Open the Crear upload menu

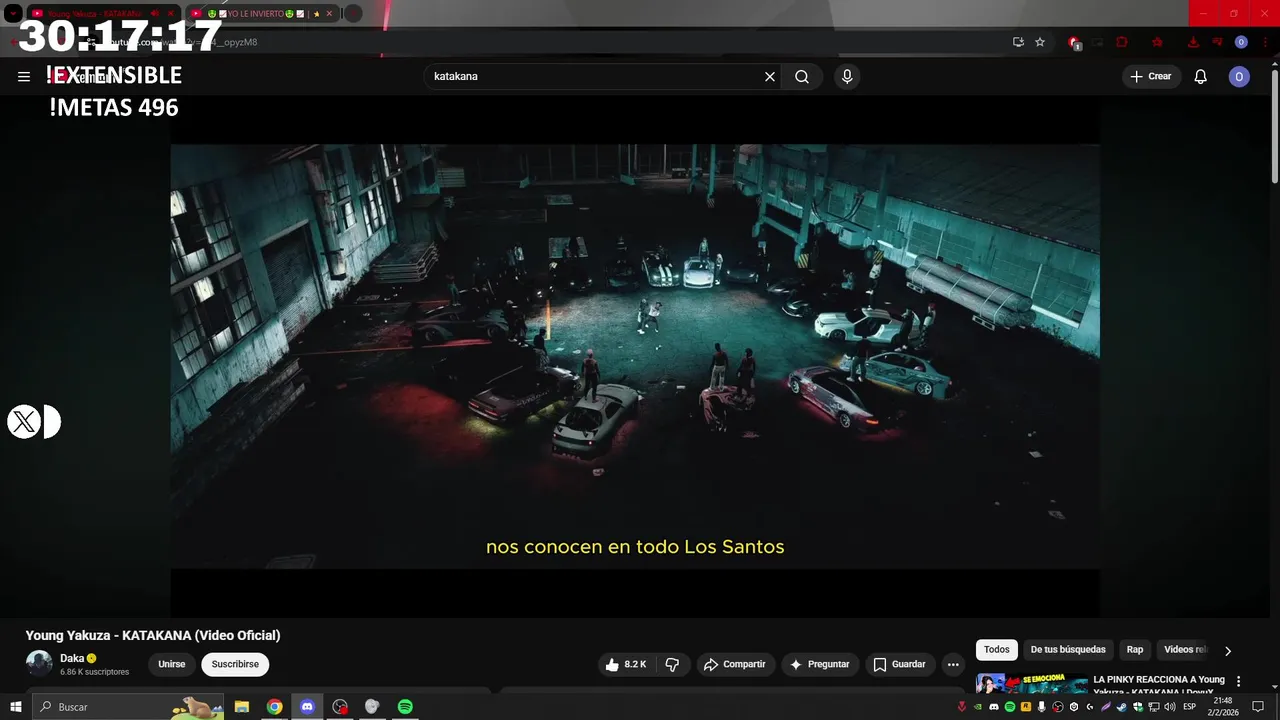[1151, 76]
